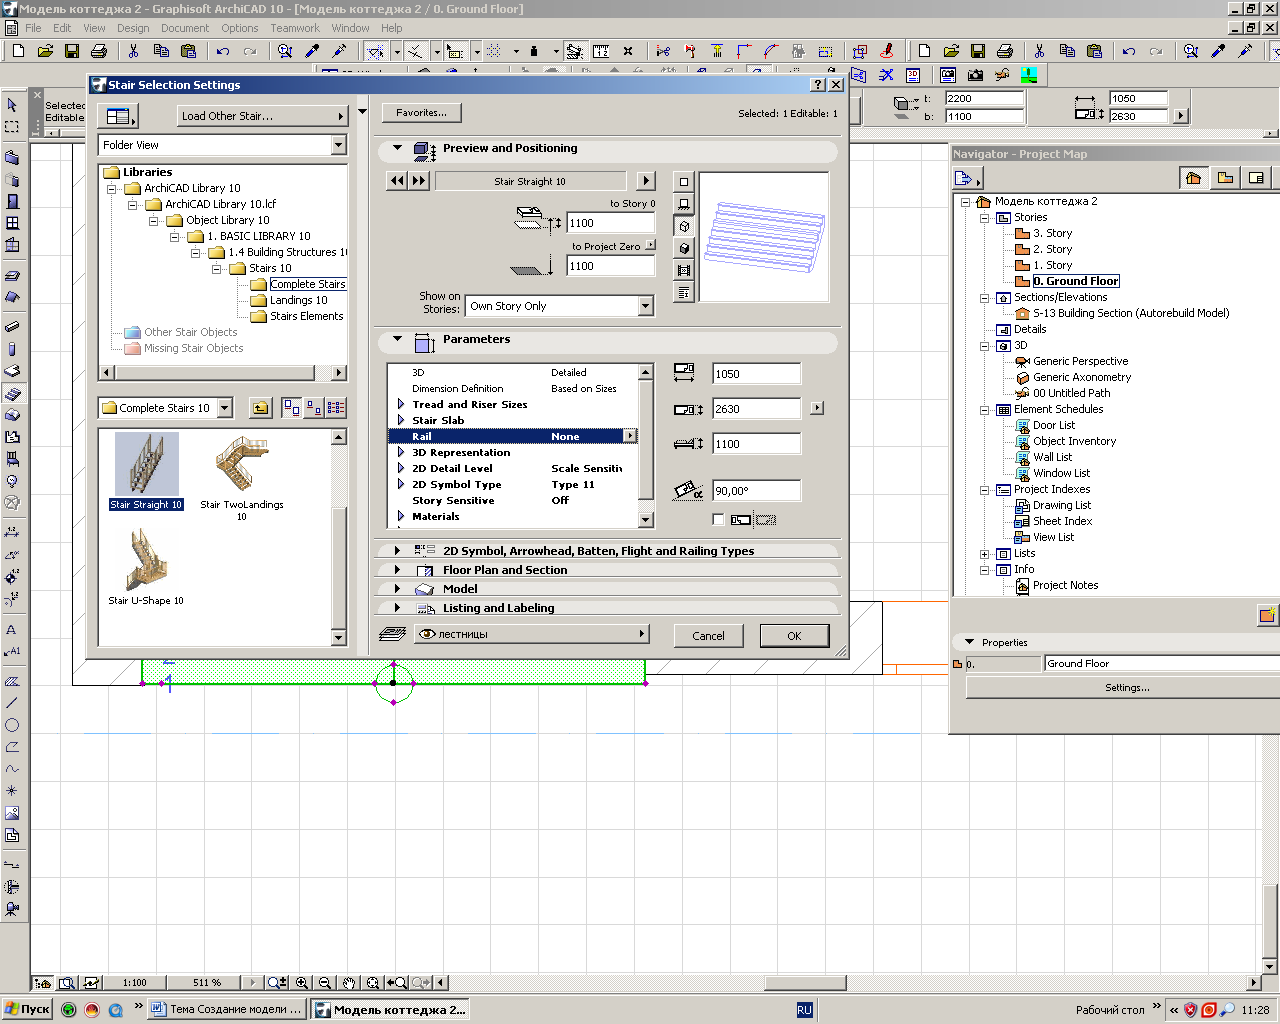Open the Teamwork menu
Viewport: 1280px width, 1024px height.
tap(295, 28)
